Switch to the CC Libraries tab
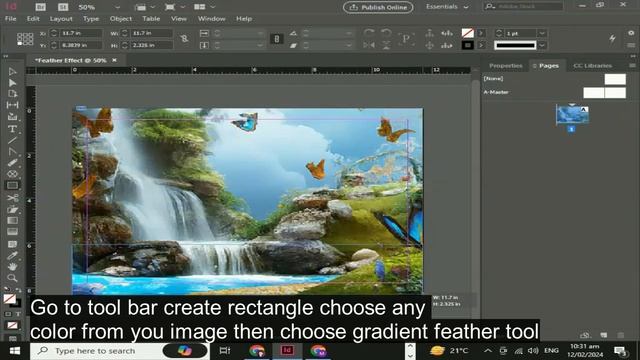The height and width of the screenshot is (360, 640). pos(592,66)
